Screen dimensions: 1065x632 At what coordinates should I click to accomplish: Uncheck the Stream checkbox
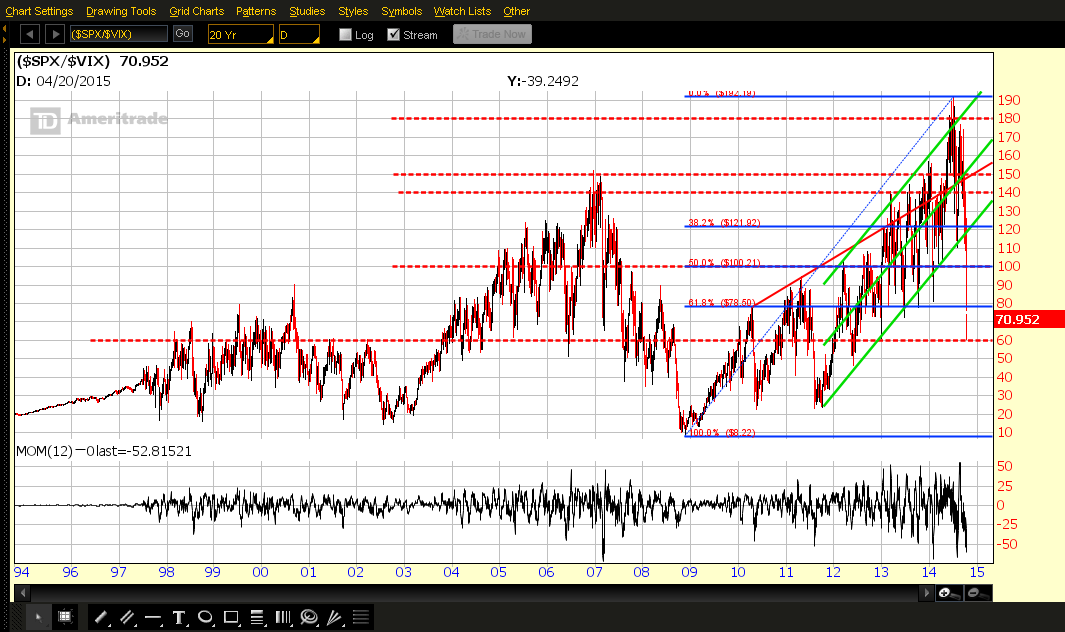(x=393, y=35)
